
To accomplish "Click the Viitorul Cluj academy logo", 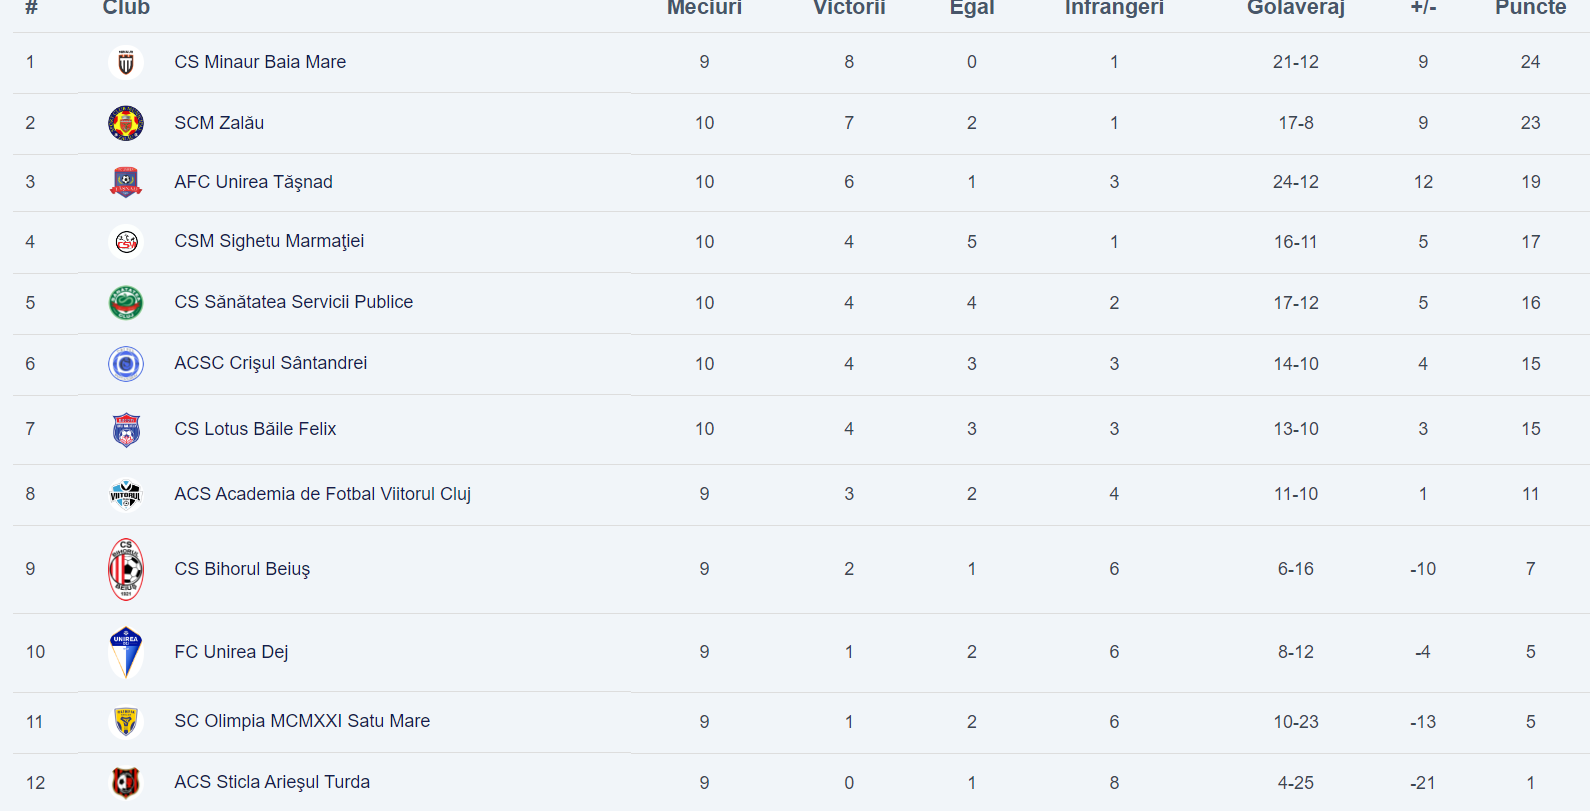I will (126, 494).
